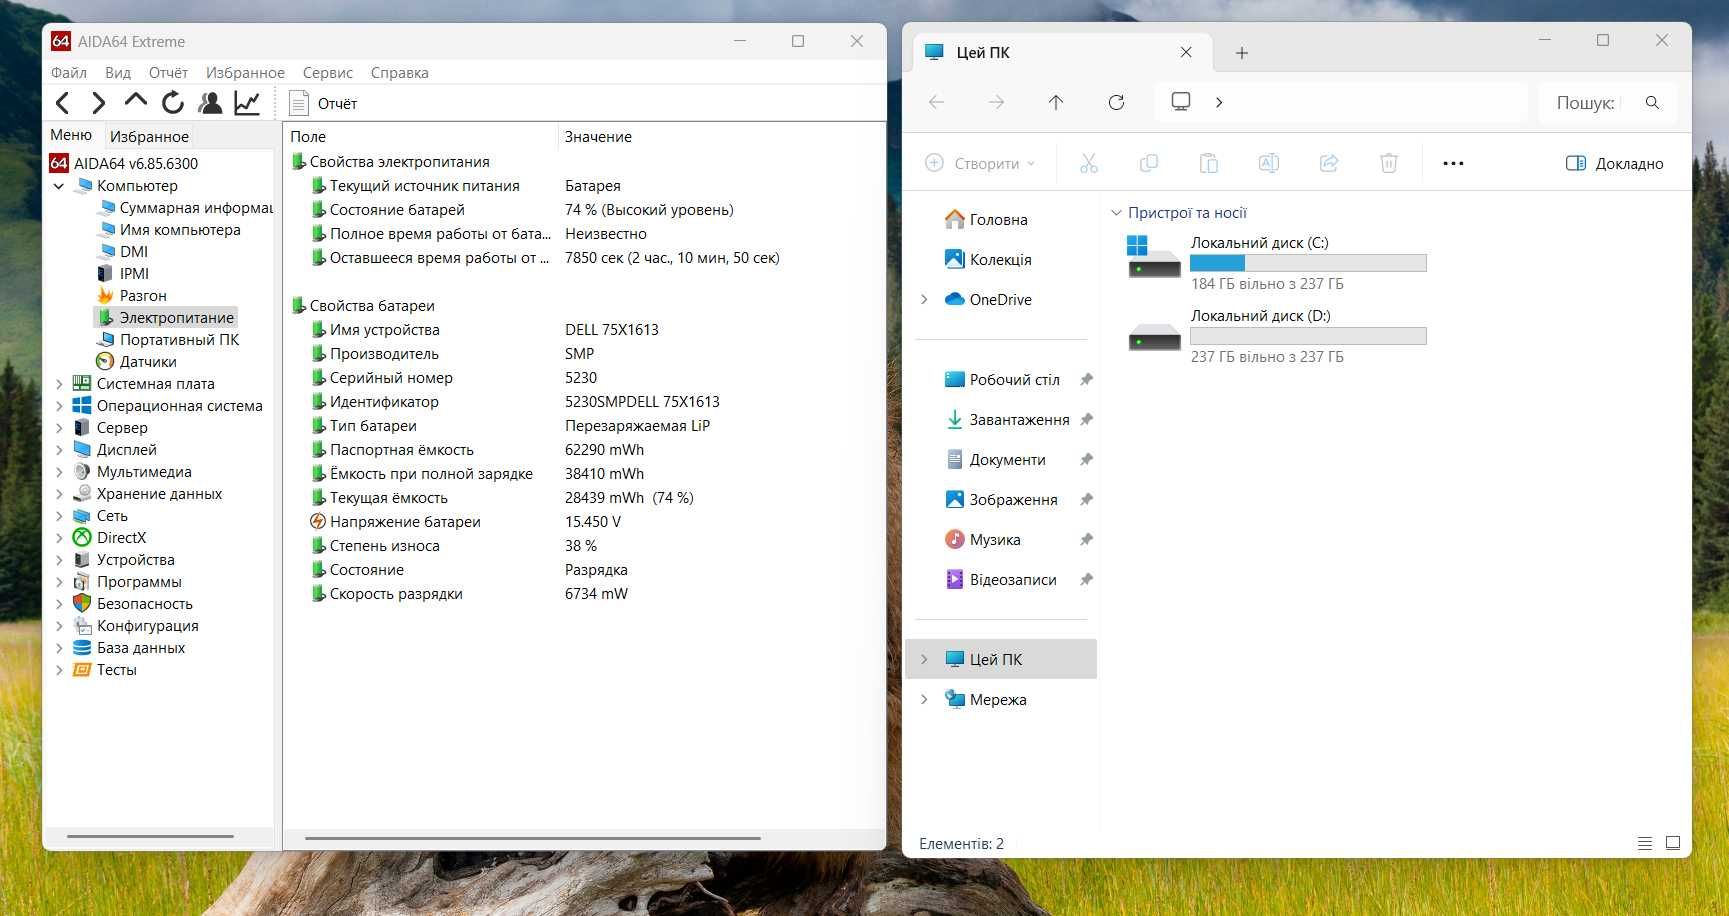This screenshot has height=916, width=1729.
Task: Open the Справка menu
Action: click(399, 72)
